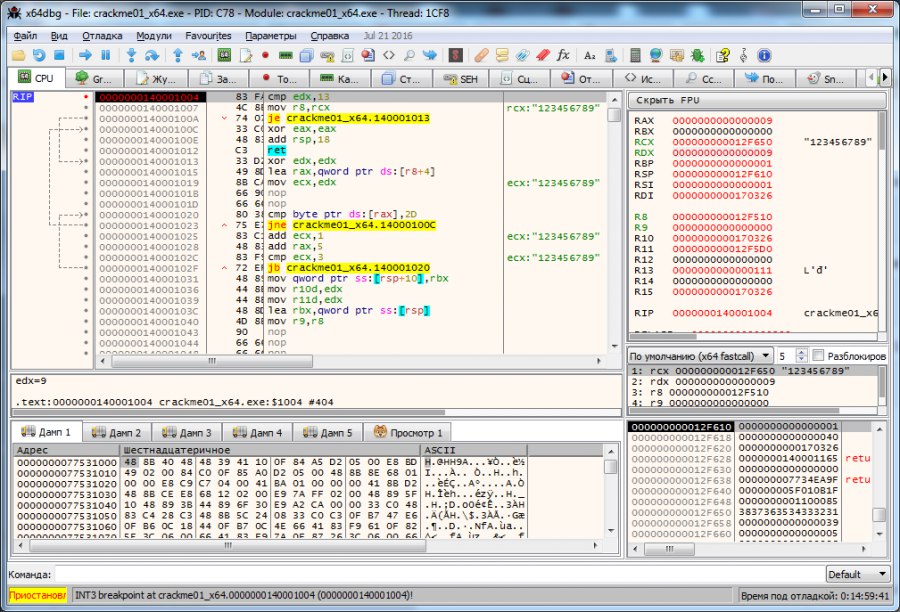Switch to the SEH tab
The height and width of the screenshot is (612, 900).
(461, 78)
